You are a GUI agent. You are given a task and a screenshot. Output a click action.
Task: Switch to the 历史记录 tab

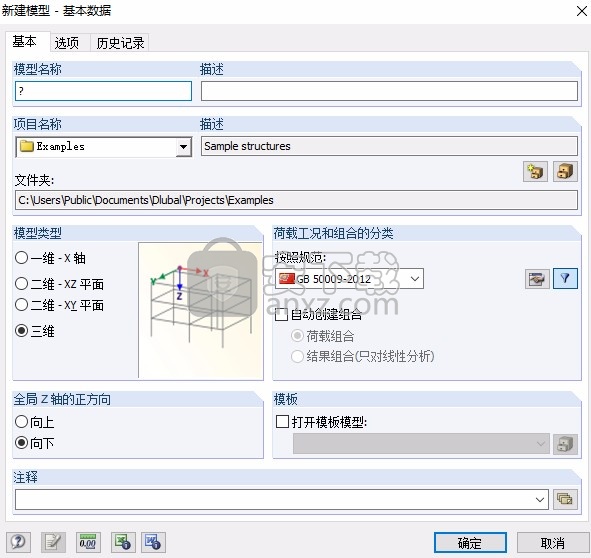click(120, 43)
